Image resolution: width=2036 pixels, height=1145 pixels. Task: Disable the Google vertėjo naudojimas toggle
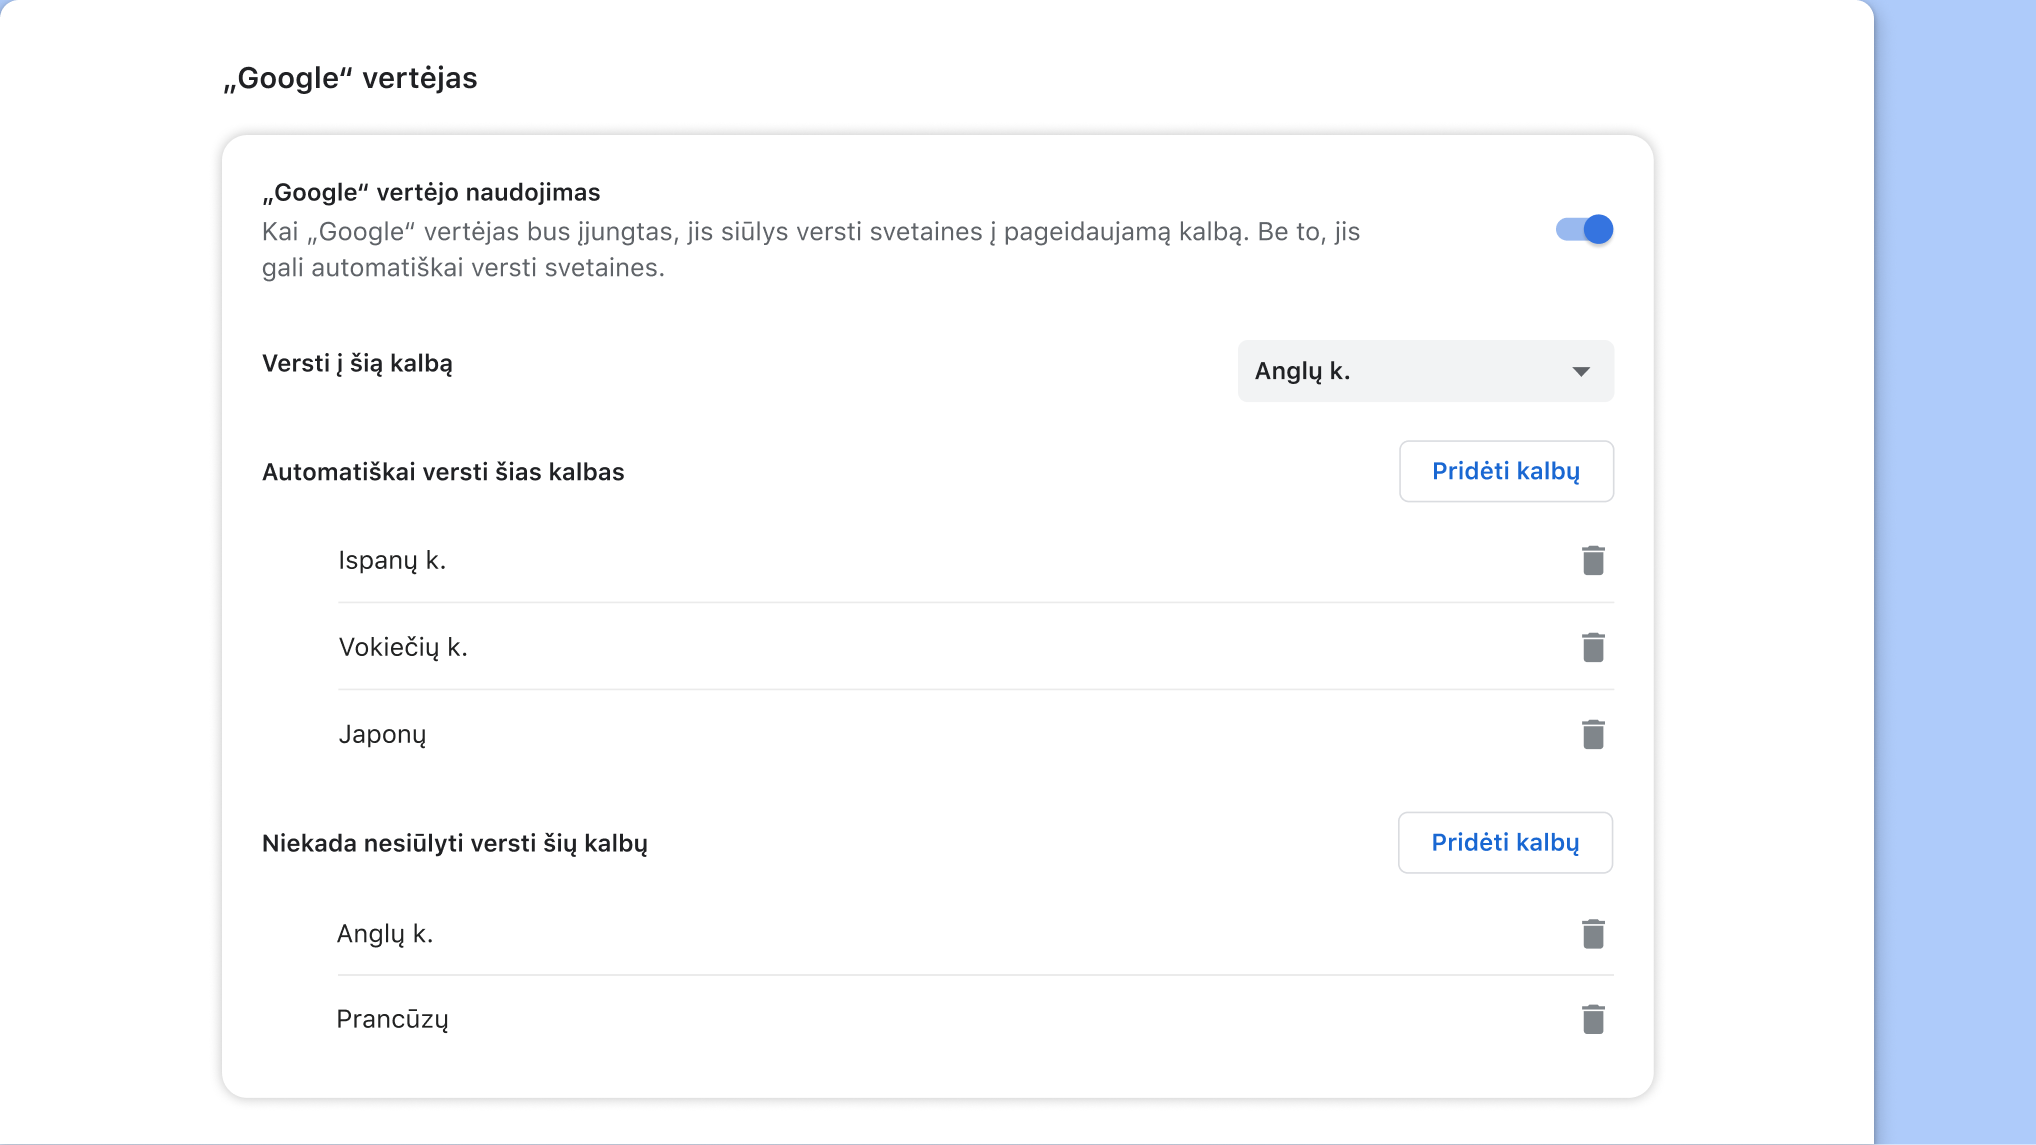click(x=1584, y=229)
